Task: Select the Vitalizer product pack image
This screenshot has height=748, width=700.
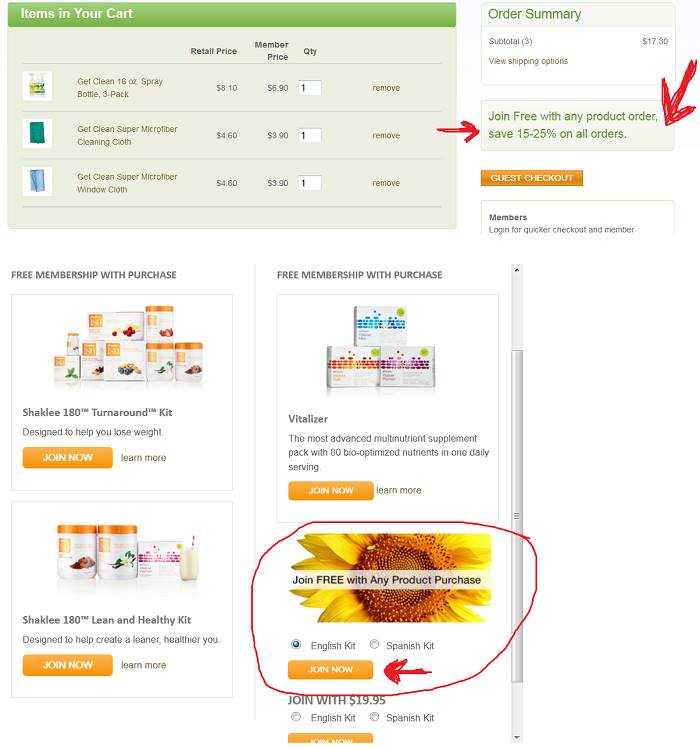Action: 380,348
